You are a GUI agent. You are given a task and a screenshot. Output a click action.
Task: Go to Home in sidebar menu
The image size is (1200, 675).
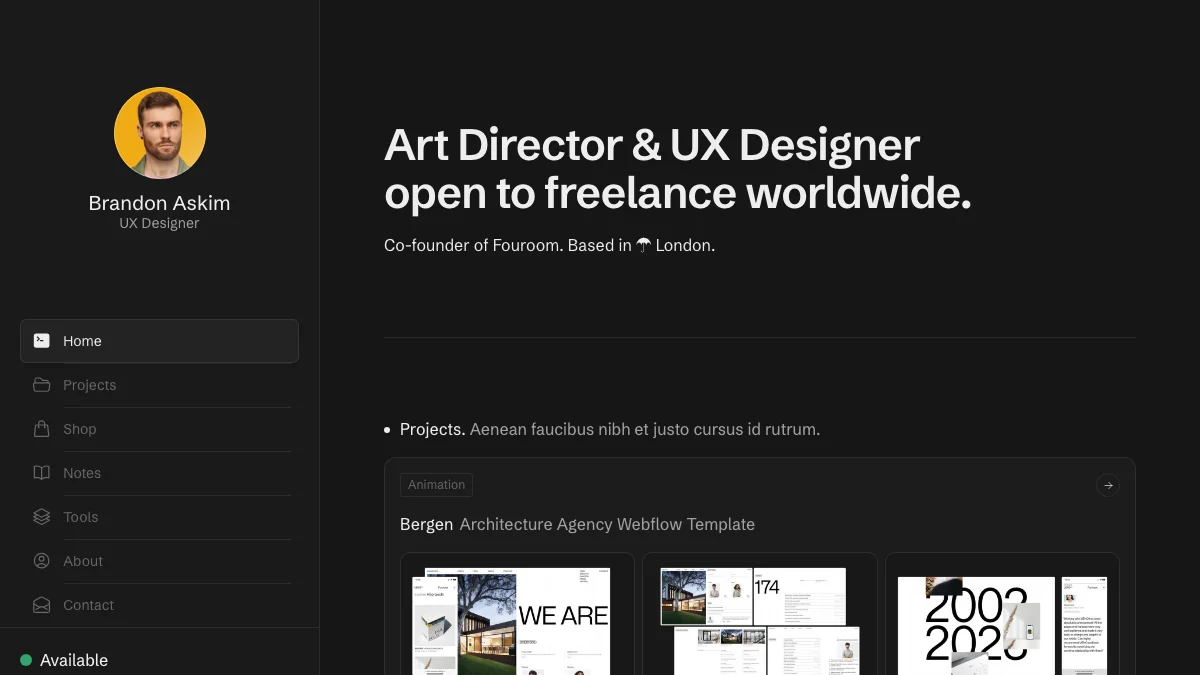(x=159, y=341)
